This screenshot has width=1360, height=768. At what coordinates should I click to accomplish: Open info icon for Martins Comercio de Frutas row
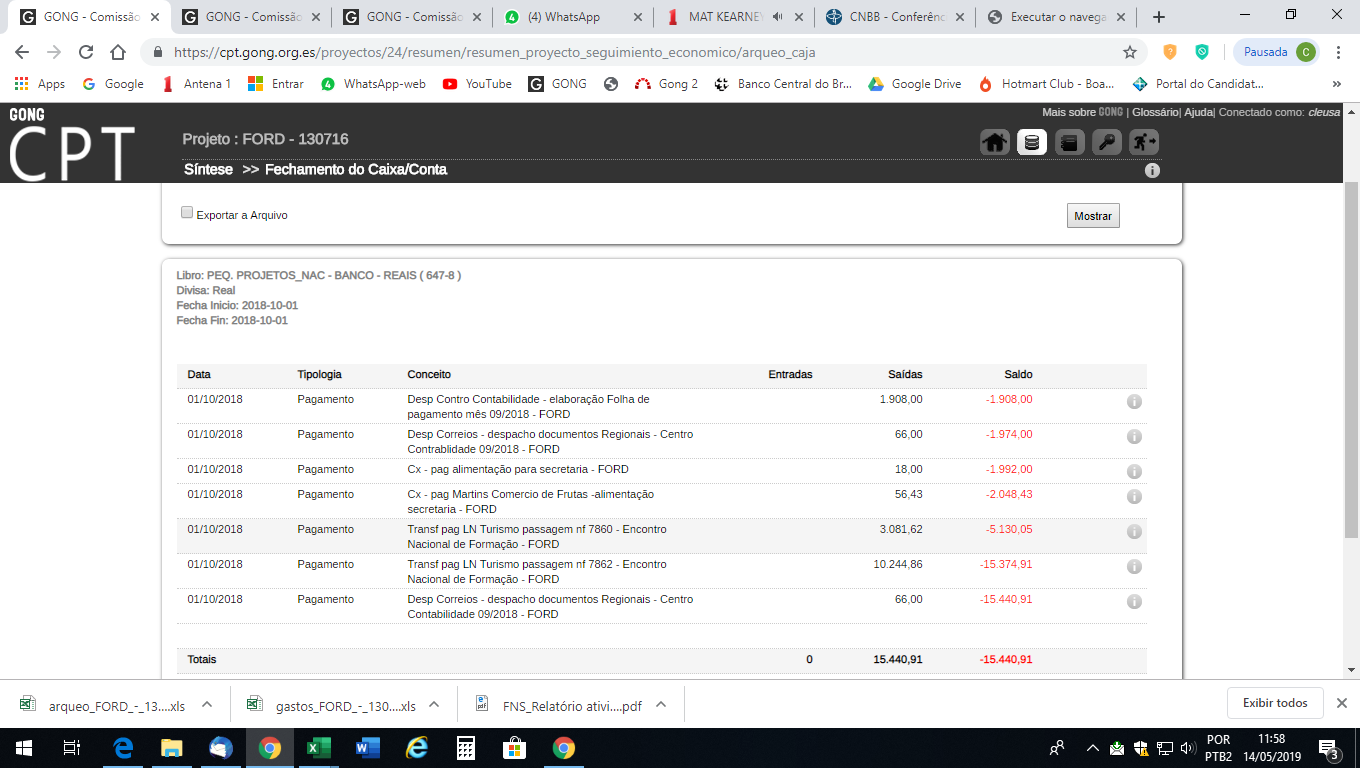pyautogui.click(x=1134, y=497)
